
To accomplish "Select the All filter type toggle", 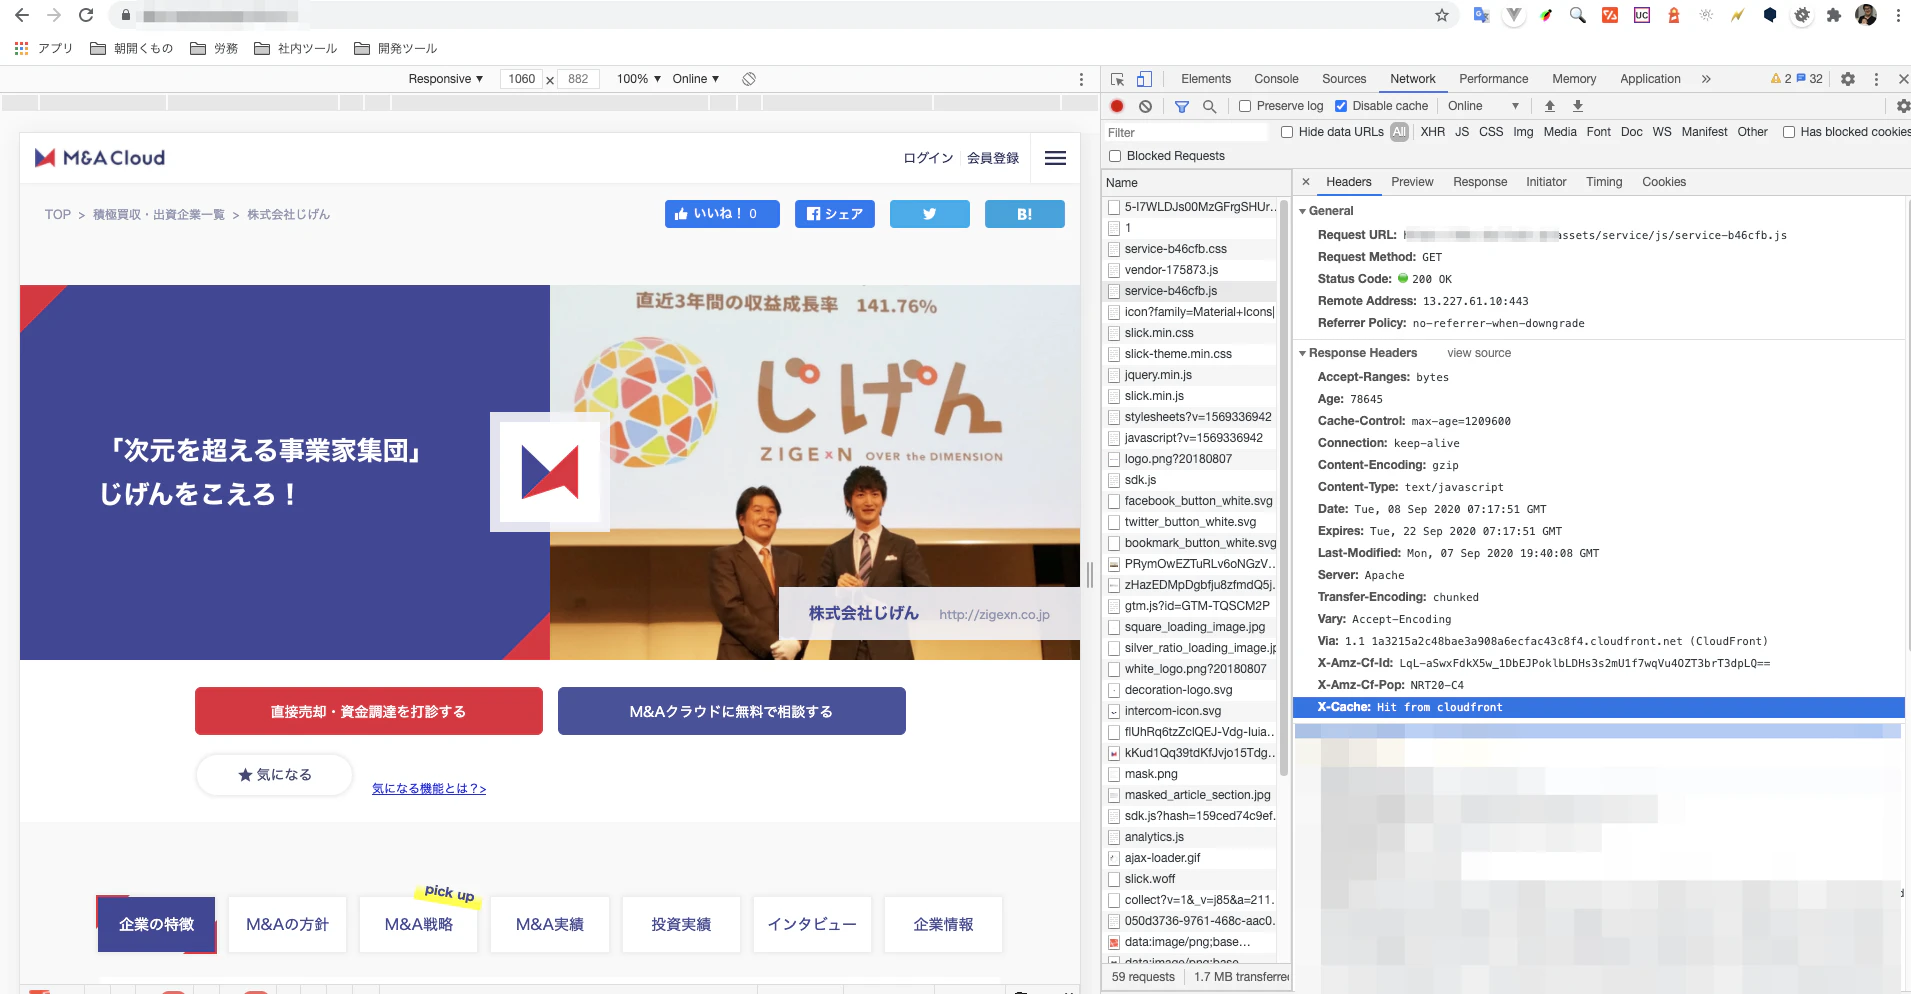I will click(x=1399, y=132).
